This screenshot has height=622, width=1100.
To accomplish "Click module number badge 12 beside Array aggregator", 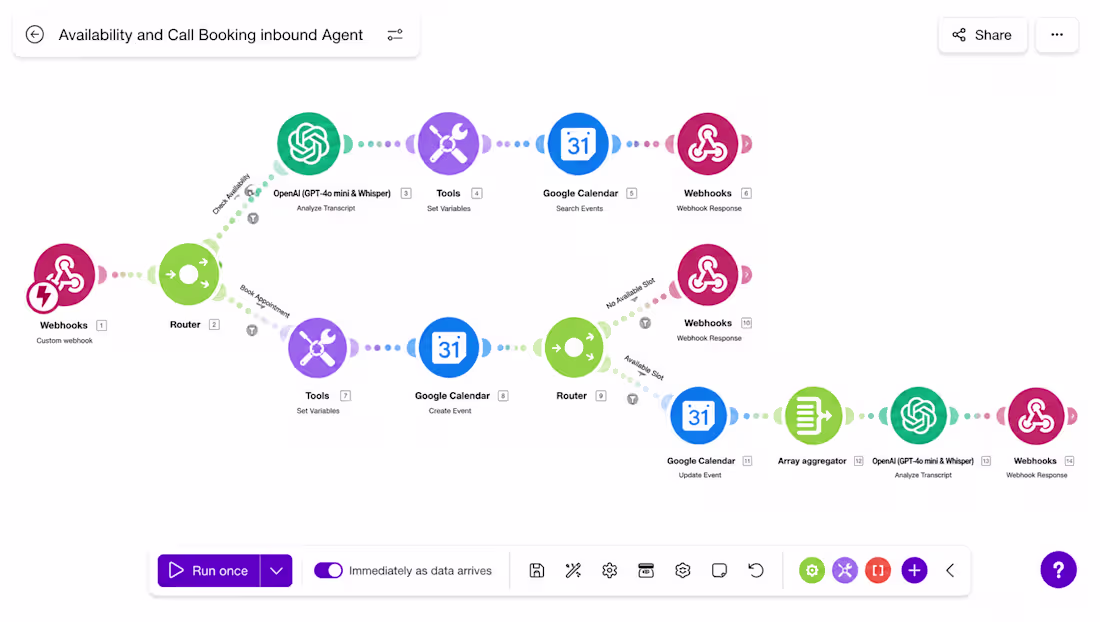I will pyautogui.click(x=858, y=461).
